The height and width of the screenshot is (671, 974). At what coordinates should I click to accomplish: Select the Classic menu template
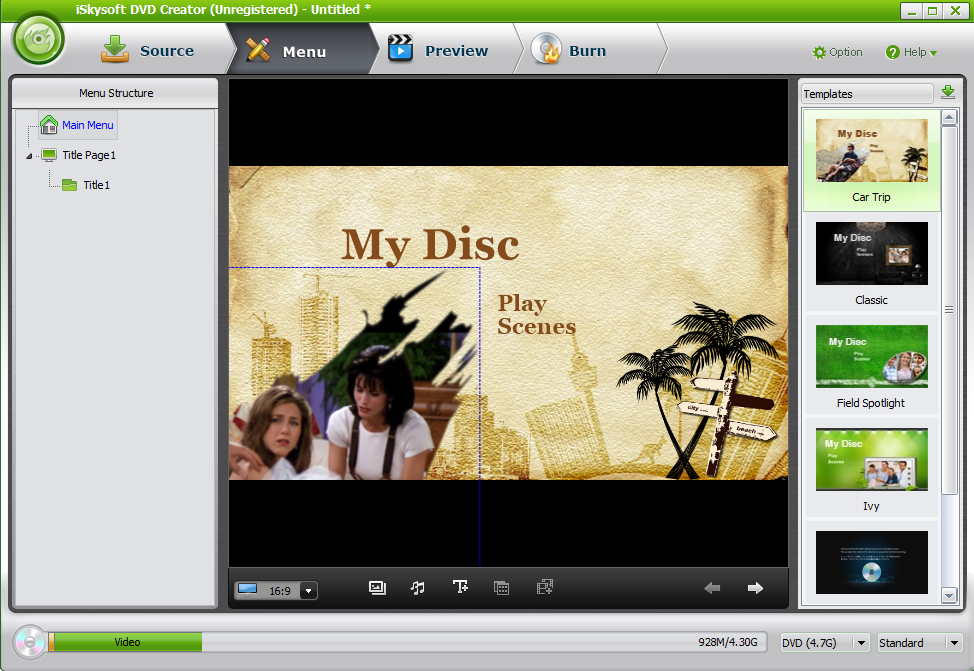point(871,263)
